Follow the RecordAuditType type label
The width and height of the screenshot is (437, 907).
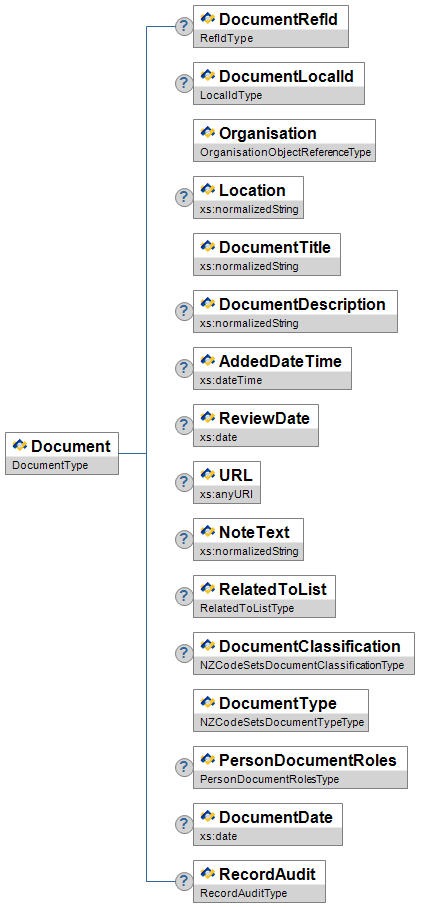click(243, 893)
